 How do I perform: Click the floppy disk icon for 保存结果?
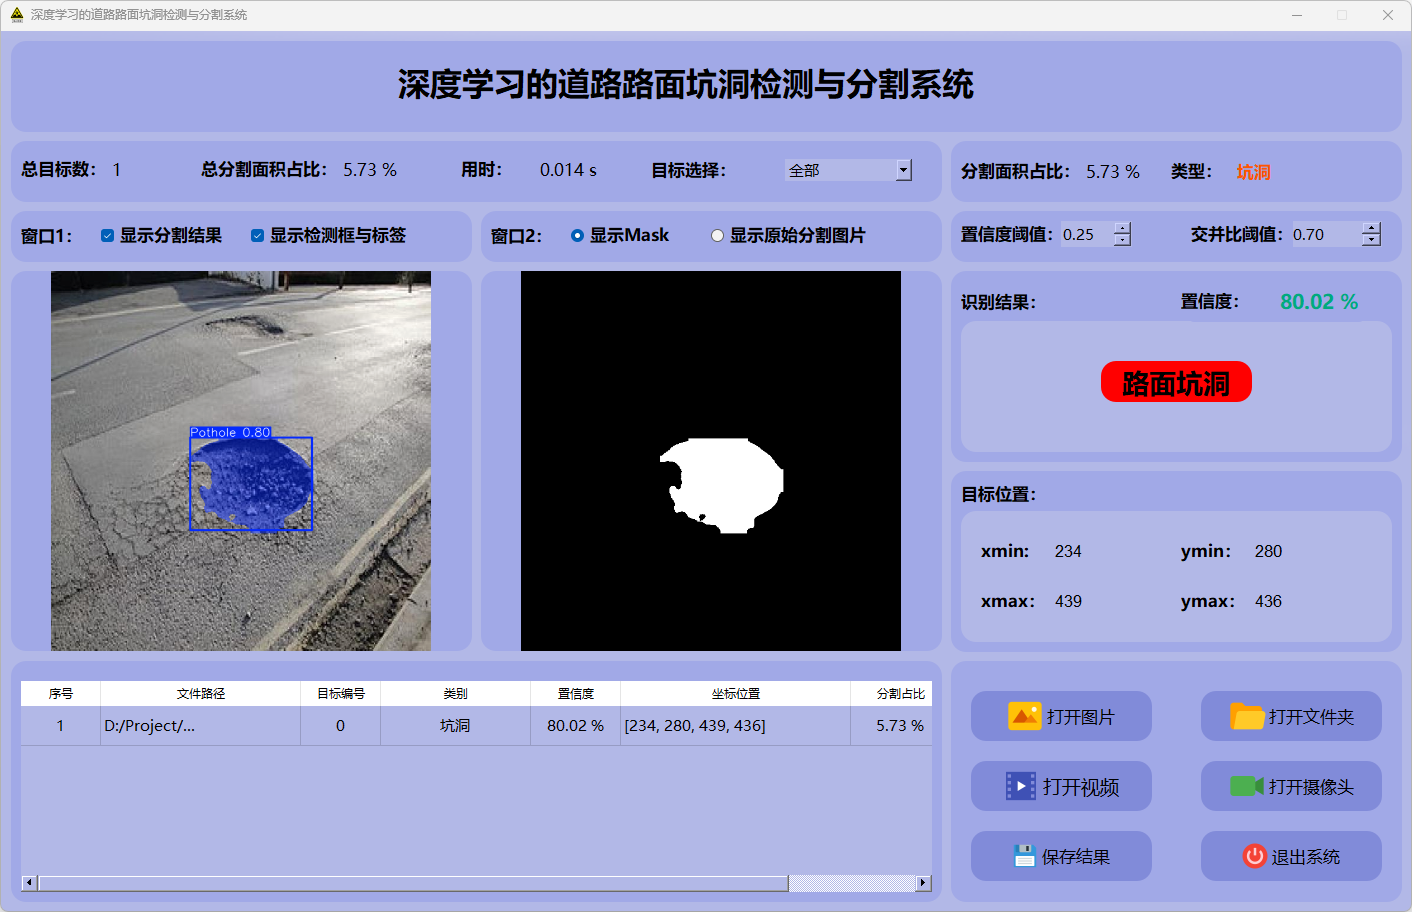1023,856
